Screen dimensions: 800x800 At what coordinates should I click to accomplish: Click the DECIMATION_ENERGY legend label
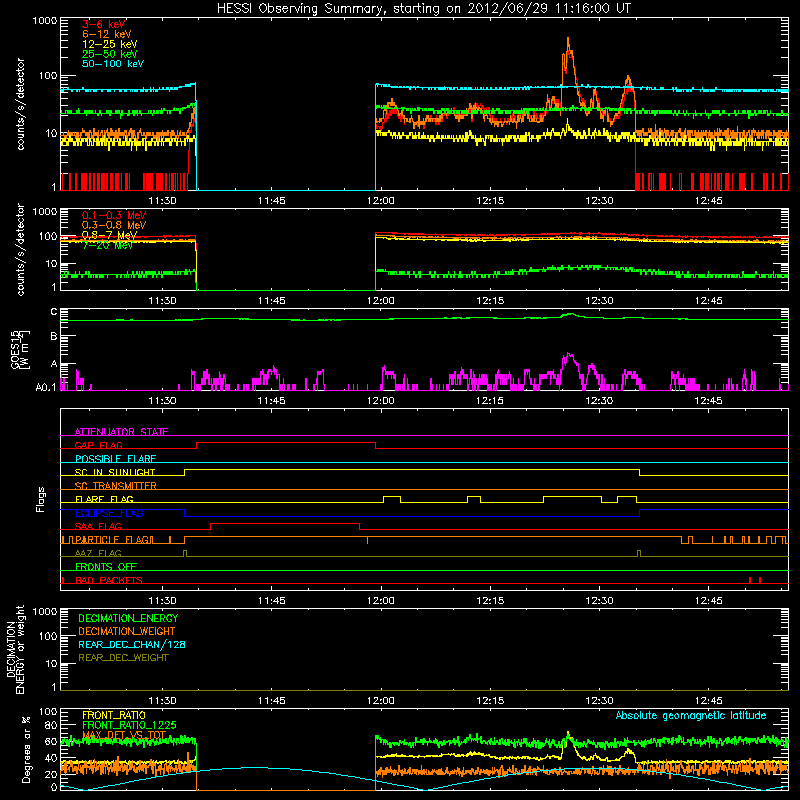(128, 618)
